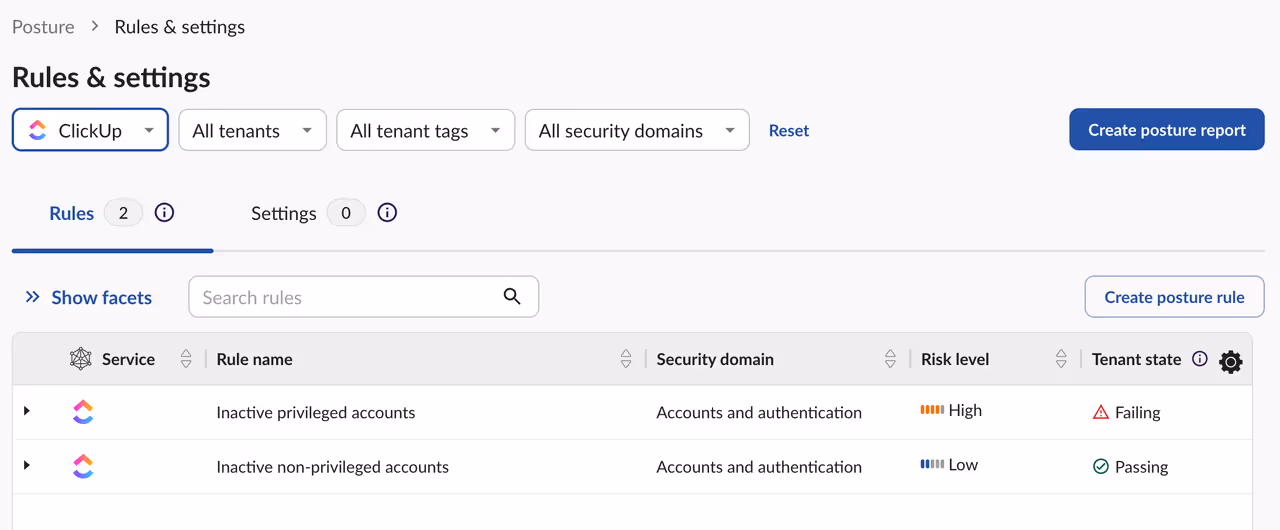Open table column settings gear
This screenshot has width=1280, height=530.
[1231, 362]
